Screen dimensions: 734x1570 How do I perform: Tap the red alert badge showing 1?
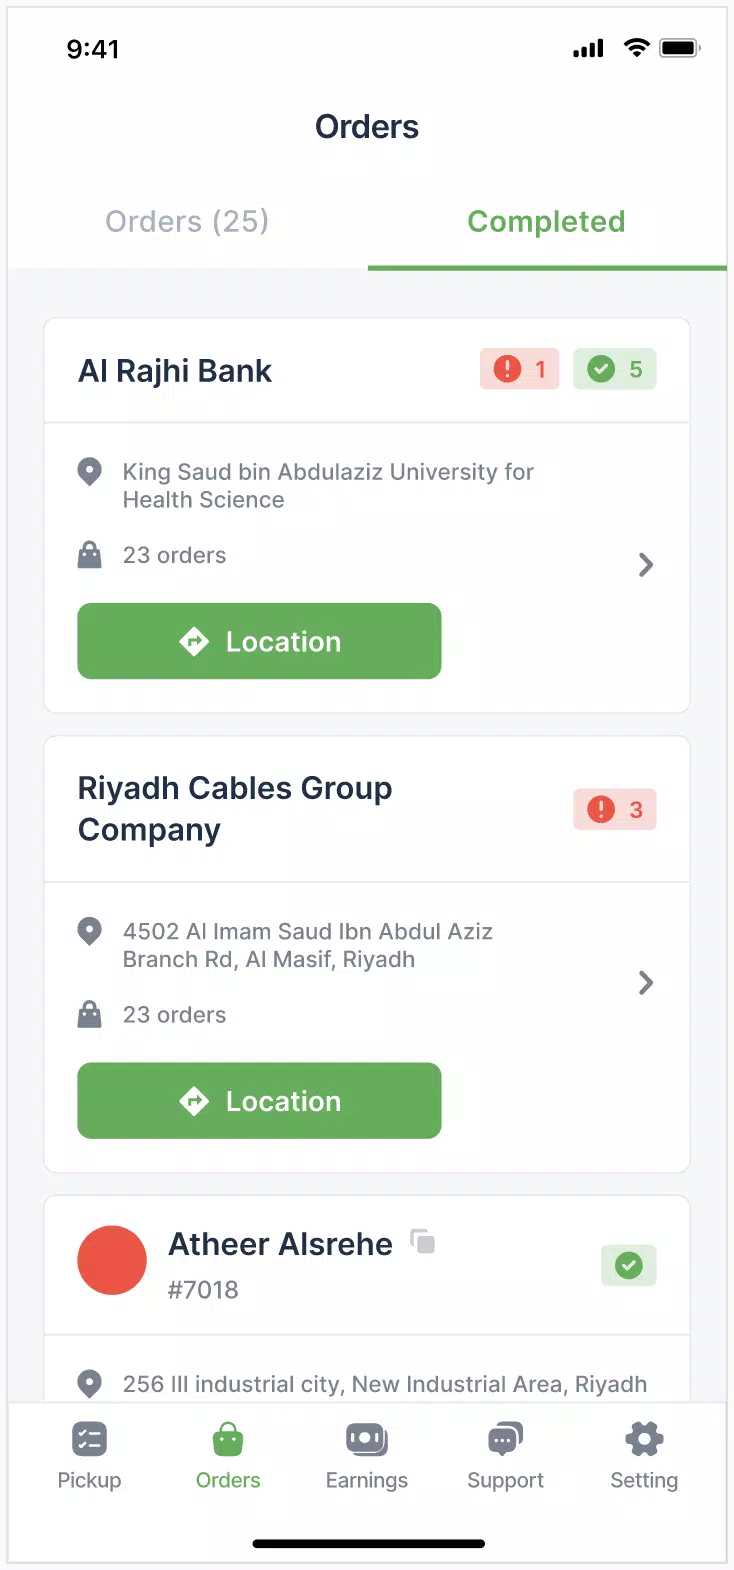(x=519, y=369)
